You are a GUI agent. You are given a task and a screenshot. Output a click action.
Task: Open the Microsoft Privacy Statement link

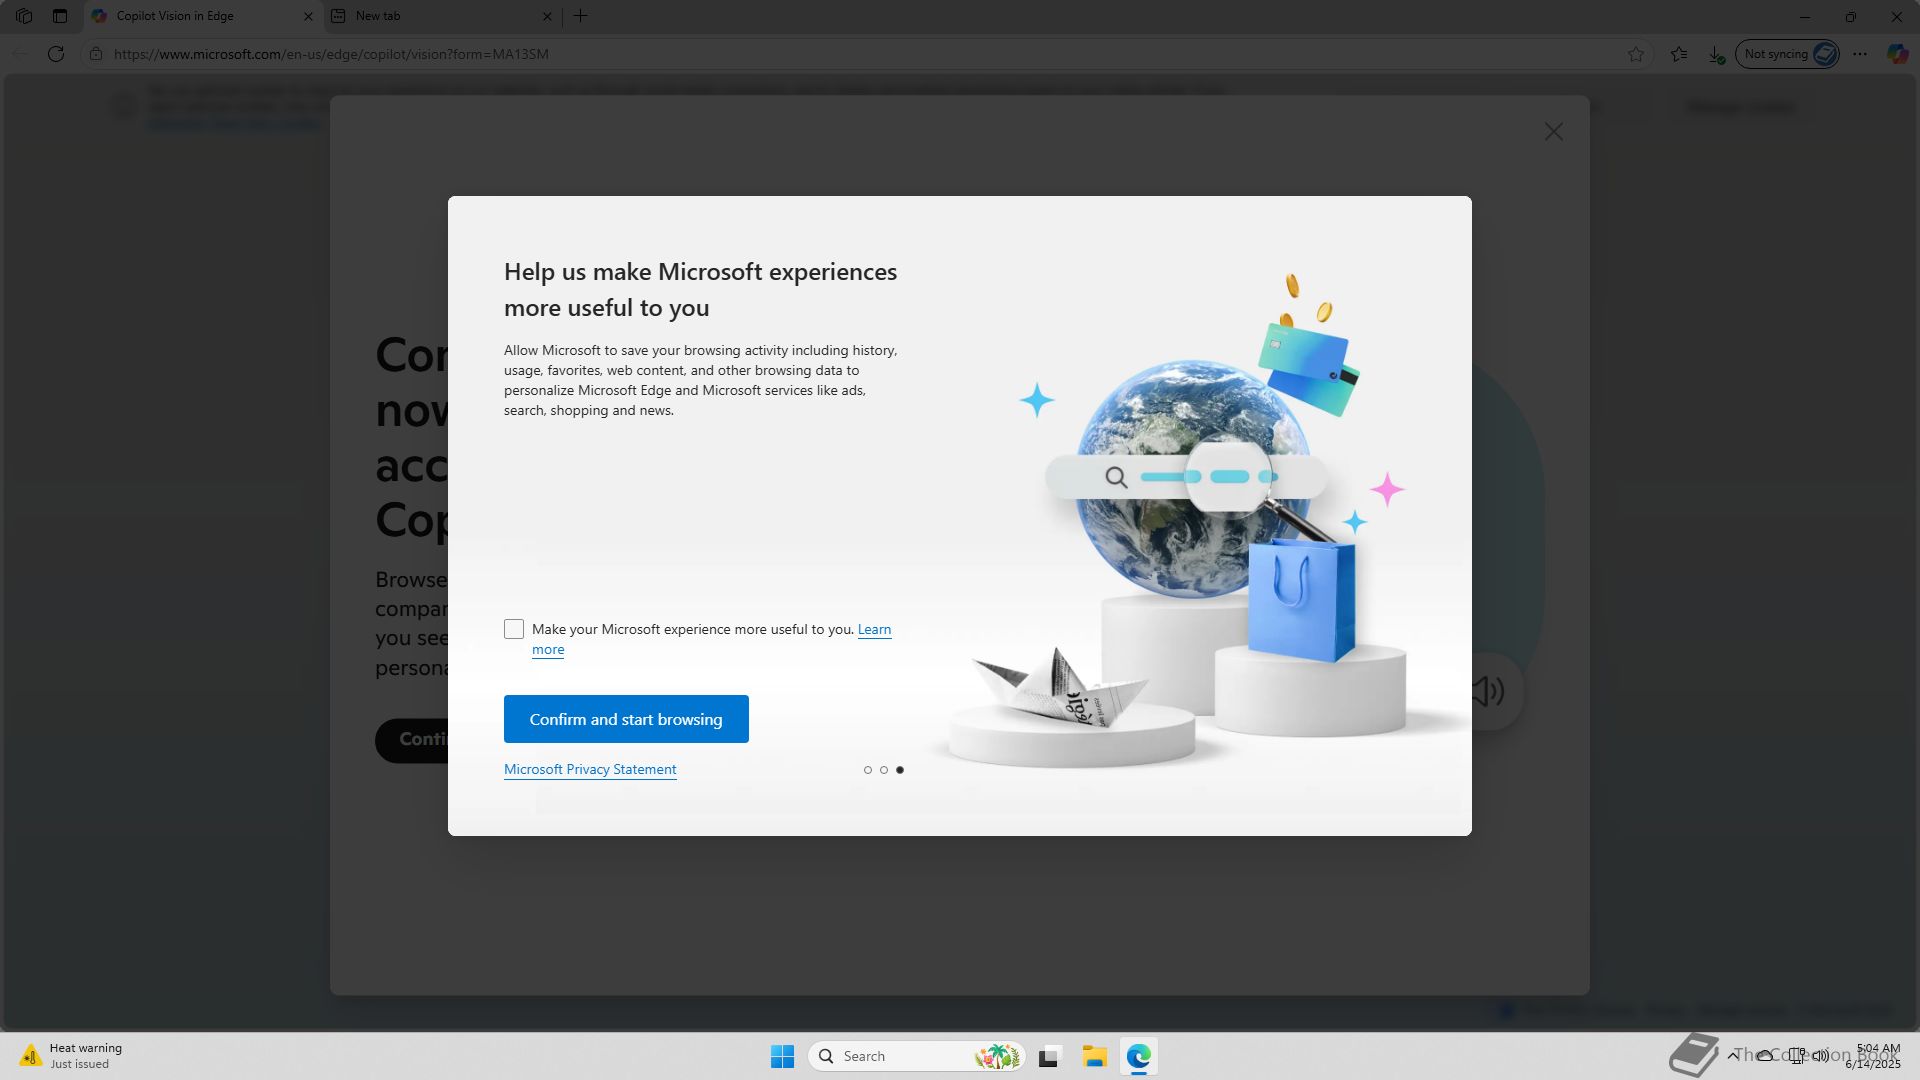point(590,769)
